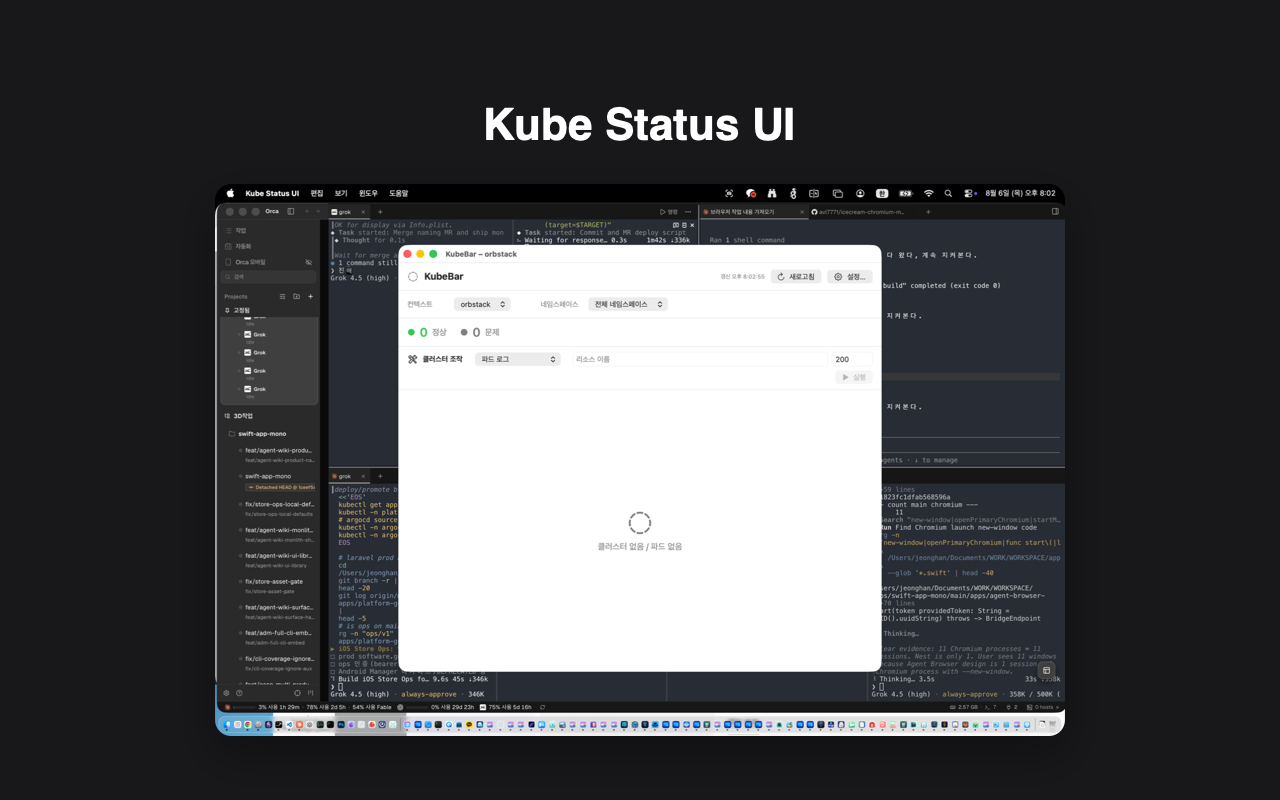
Task: Open the Kube Status UI menu
Action: 272,193
